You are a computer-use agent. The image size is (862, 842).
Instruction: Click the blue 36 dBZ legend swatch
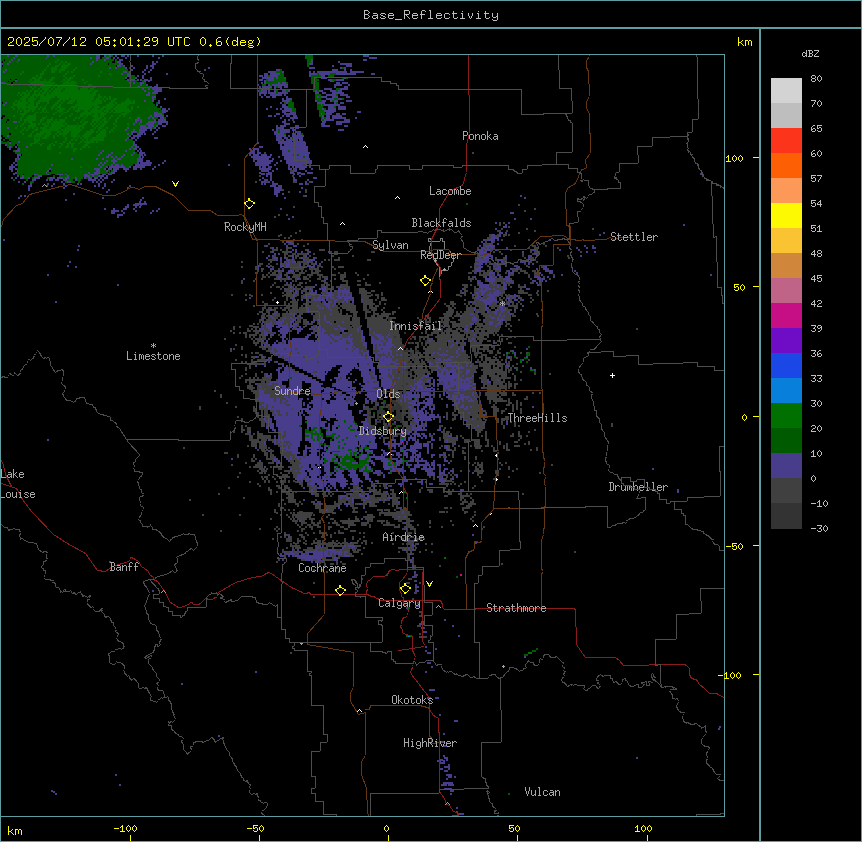click(x=786, y=365)
